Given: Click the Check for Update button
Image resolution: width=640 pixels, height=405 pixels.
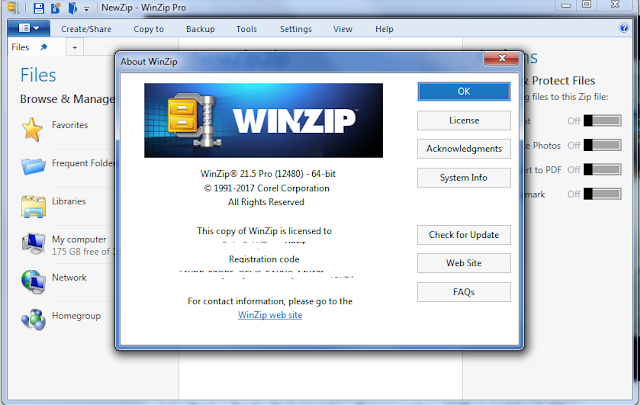Looking at the screenshot, I should coord(464,235).
